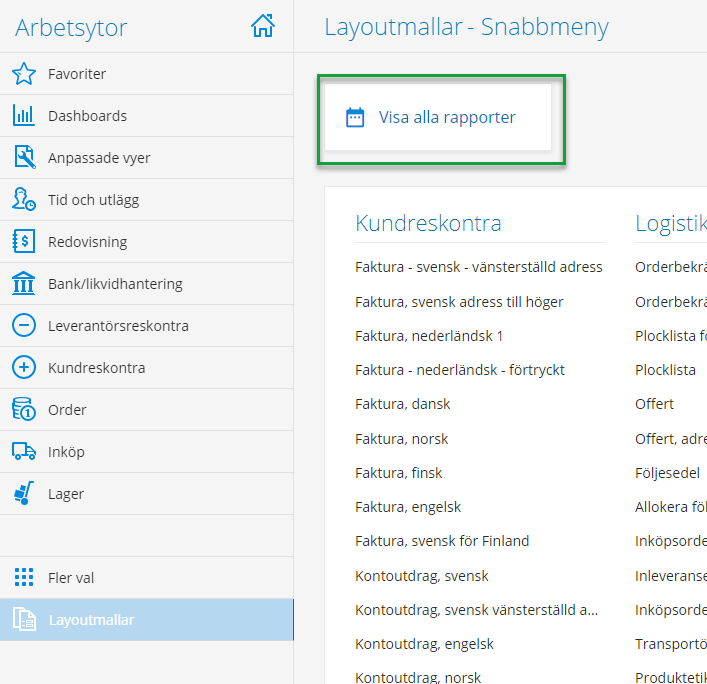Viewport: 707px width, 684px height.
Task: Select Plocklista in Logistik column
Action: tap(665, 370)
